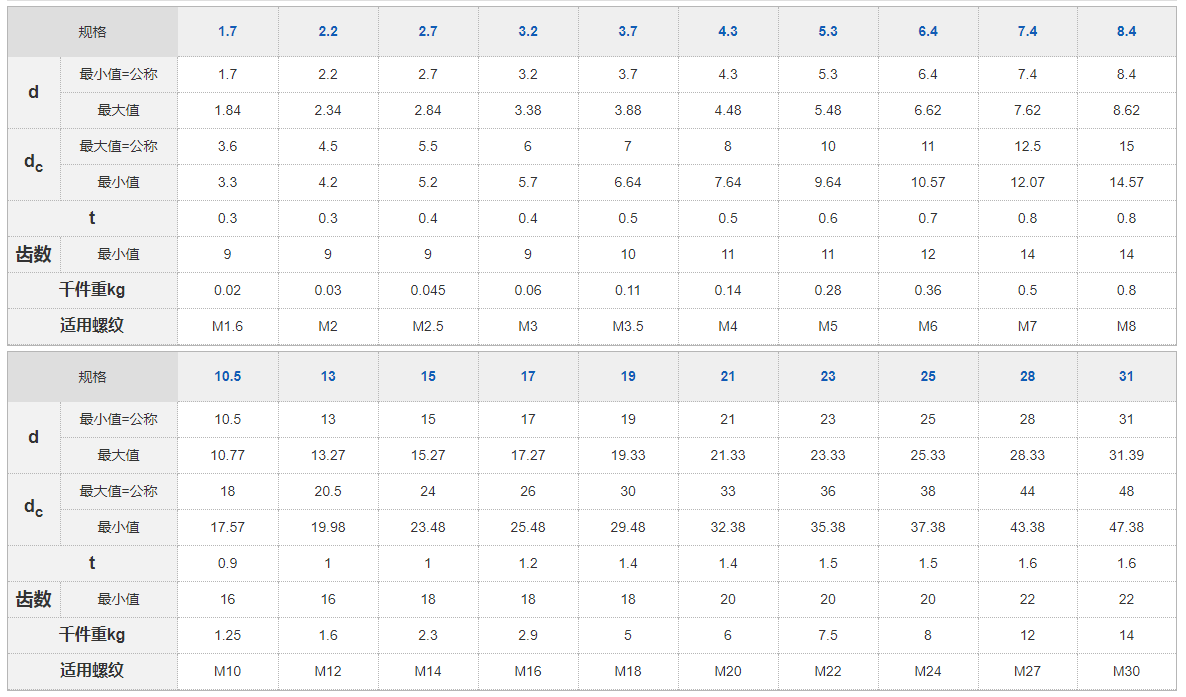This screenshot has height=697, width=1186.
Task: Click the 规格 header in the top table
Action: point(92,32)
